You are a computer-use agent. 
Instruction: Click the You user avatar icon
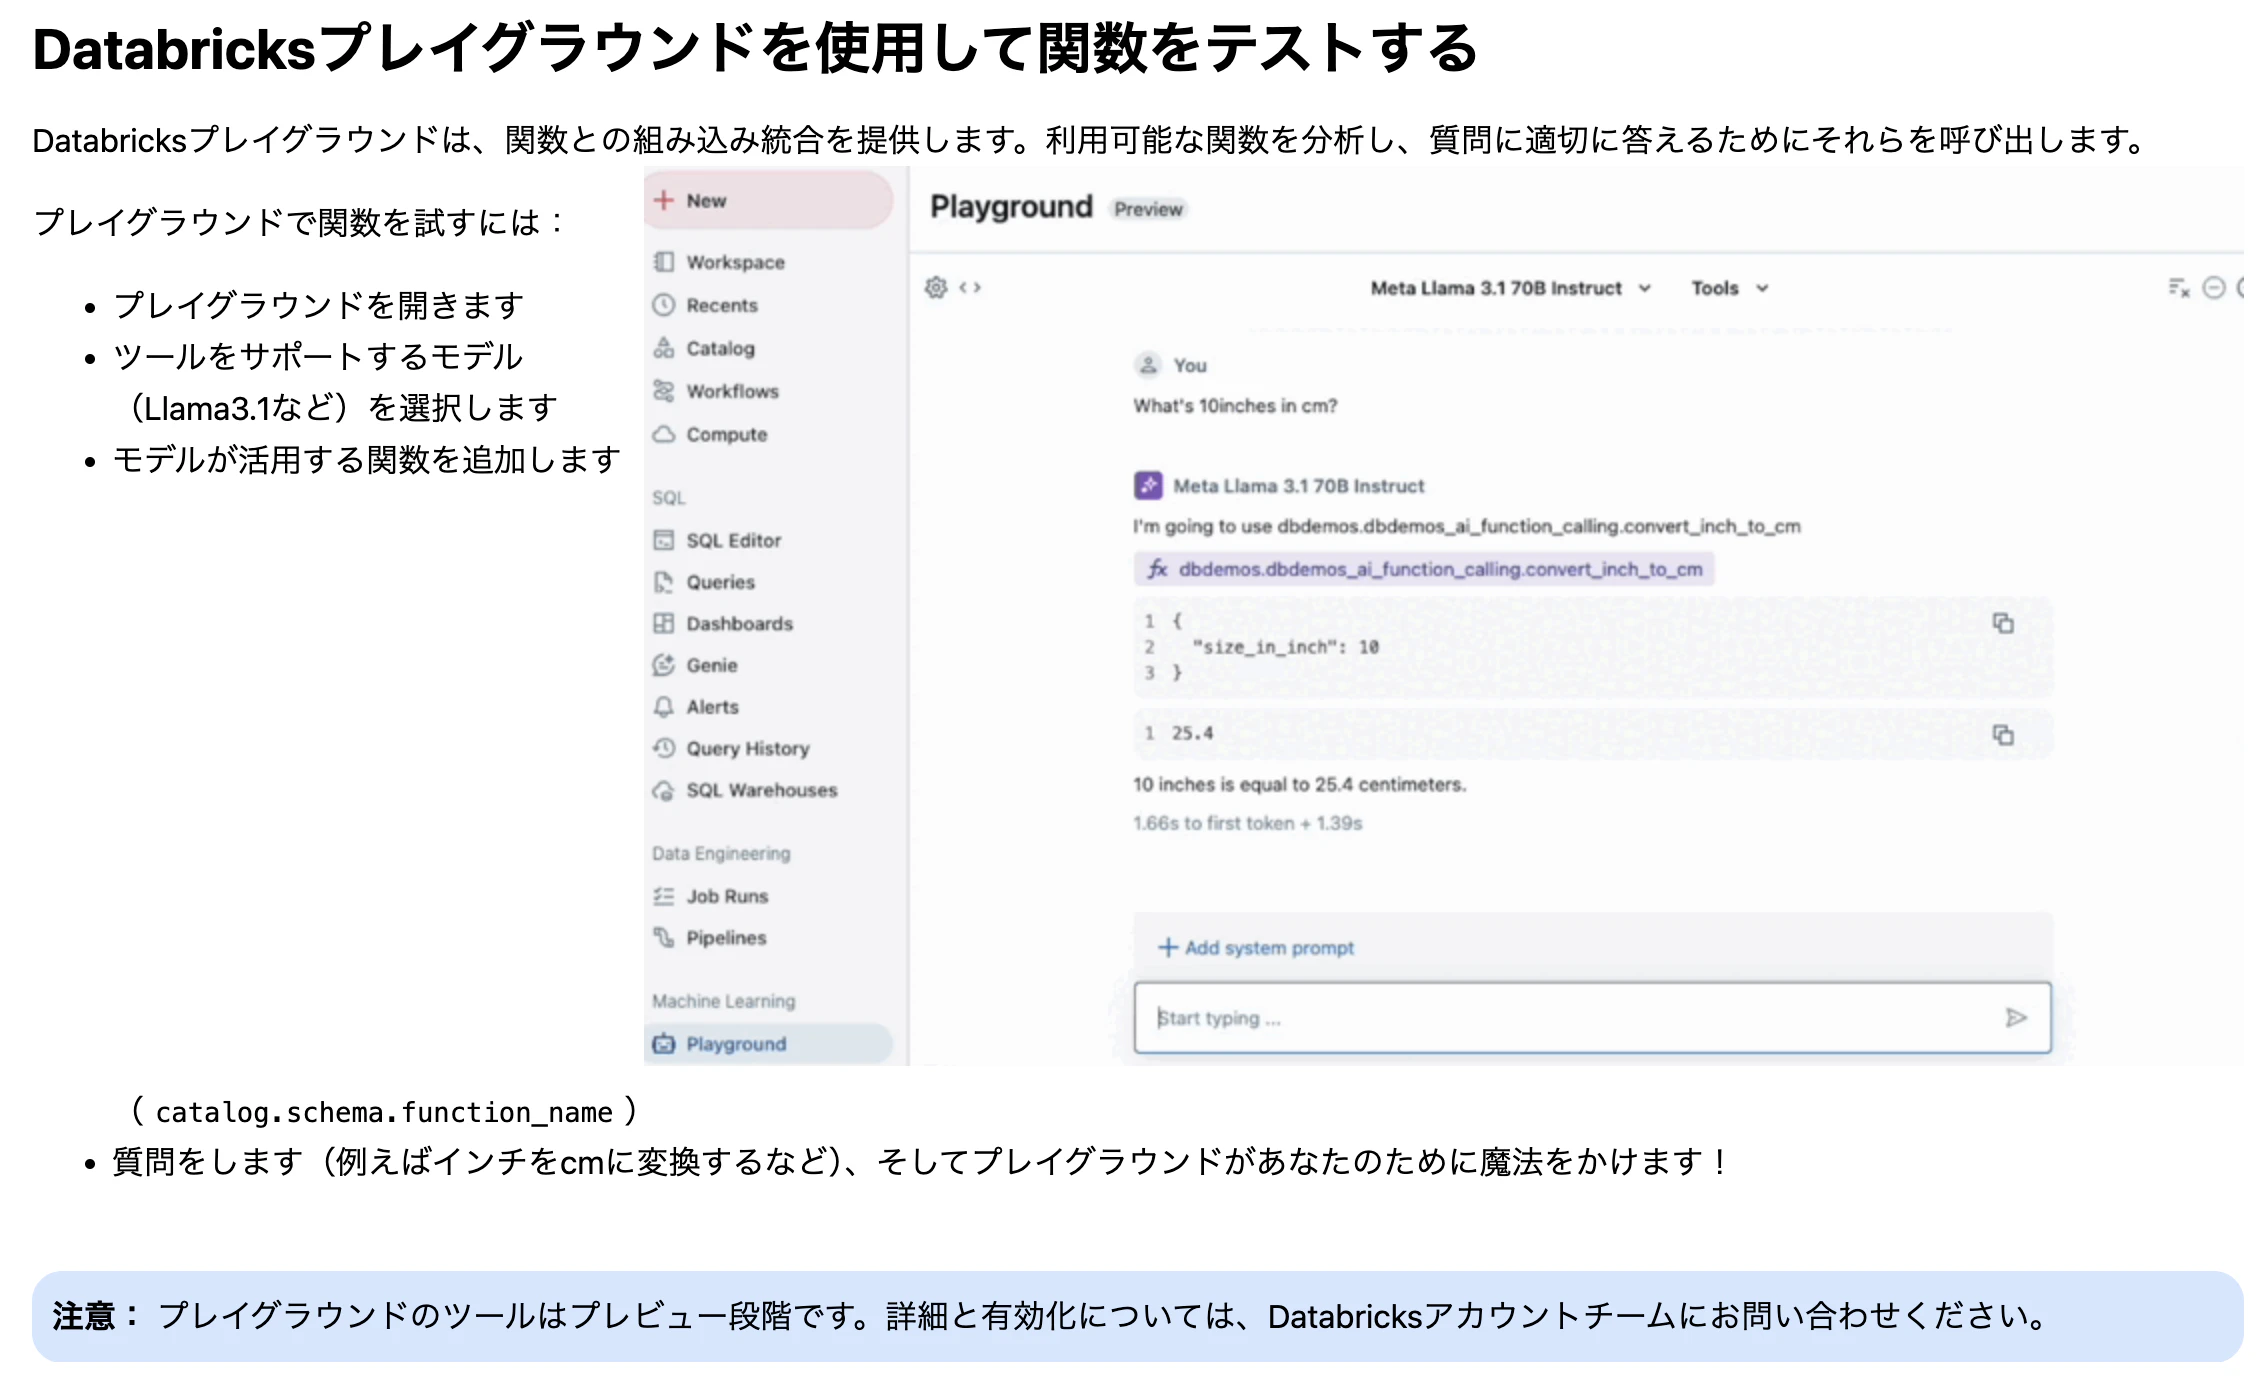(1148, 365)
